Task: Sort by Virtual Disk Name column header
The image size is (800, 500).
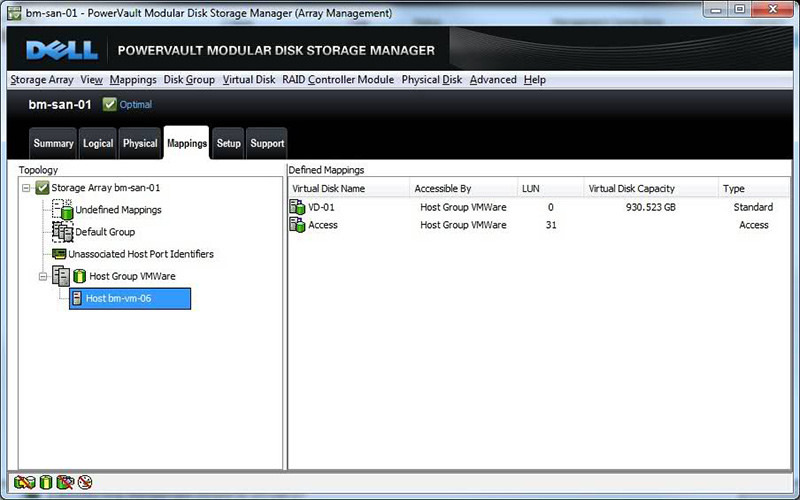Action: pyautogui.click(x=348, y=188)
